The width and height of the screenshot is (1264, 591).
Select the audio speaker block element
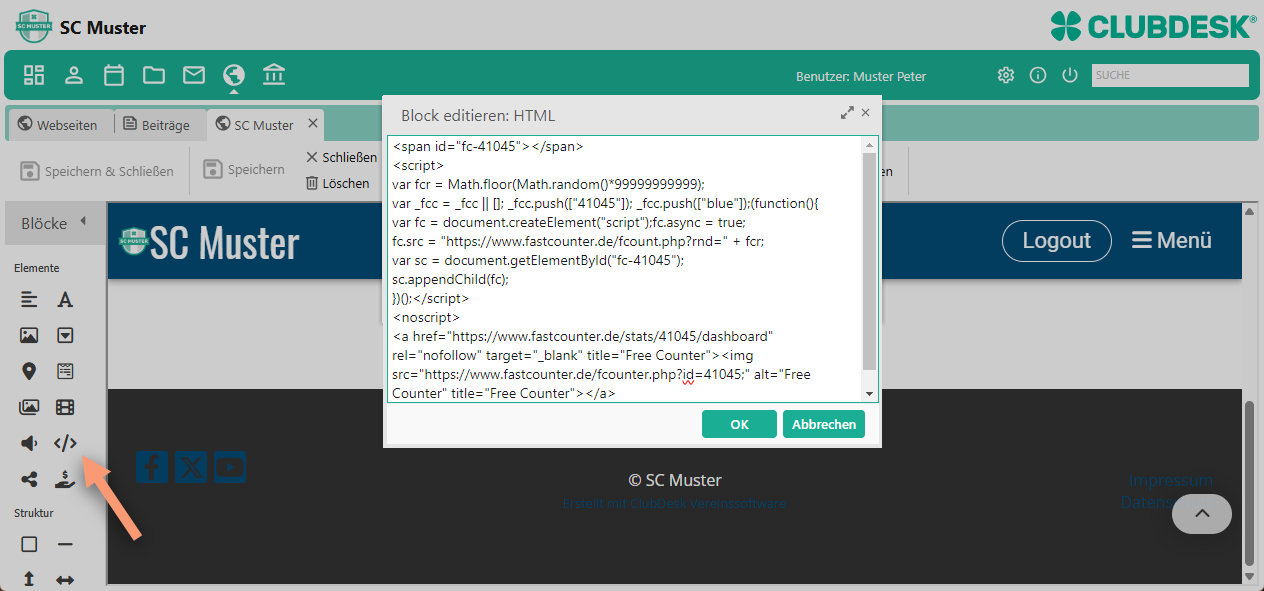pos(29,443)
